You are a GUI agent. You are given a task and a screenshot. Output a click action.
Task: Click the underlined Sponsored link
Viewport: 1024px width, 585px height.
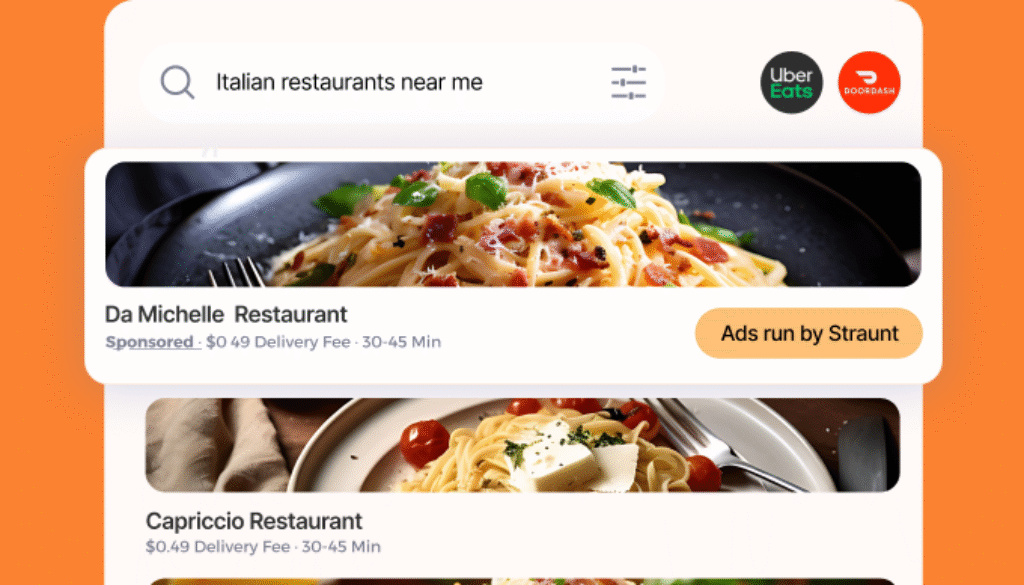pyautogui.click(x=150, y=342)
